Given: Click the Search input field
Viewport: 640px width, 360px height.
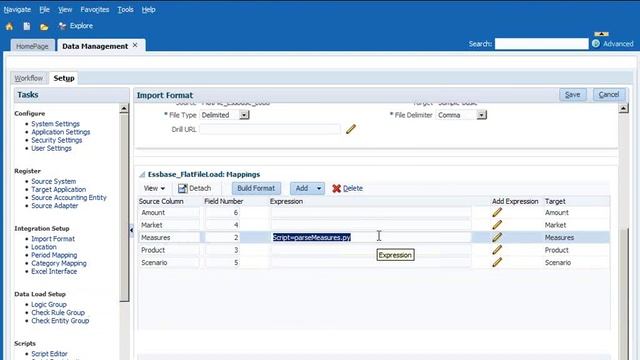Looking at the screenshot, I should [542, 44].
